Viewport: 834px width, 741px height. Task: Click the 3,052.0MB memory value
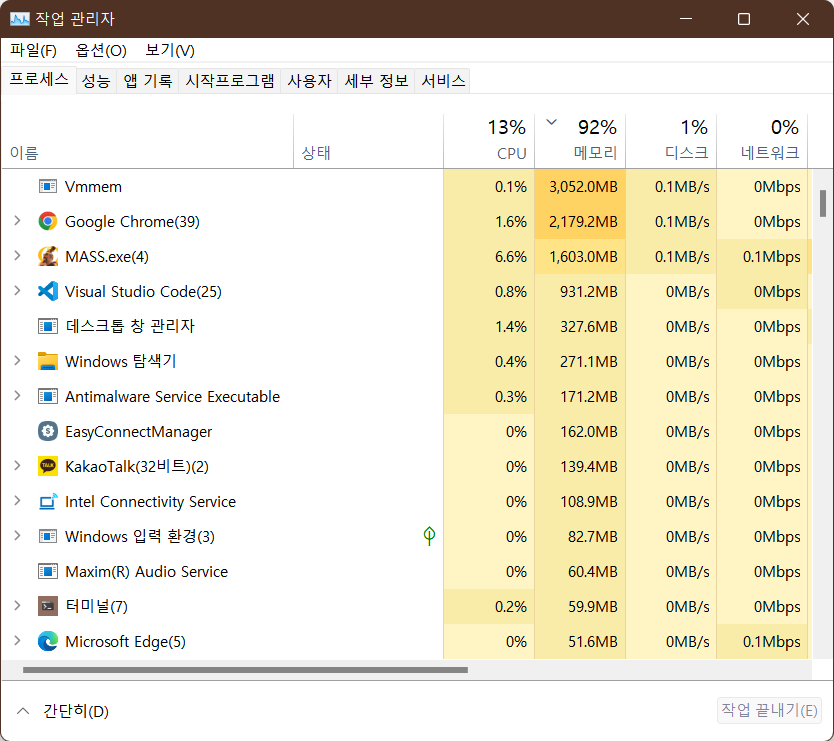[x=583, y=187]
